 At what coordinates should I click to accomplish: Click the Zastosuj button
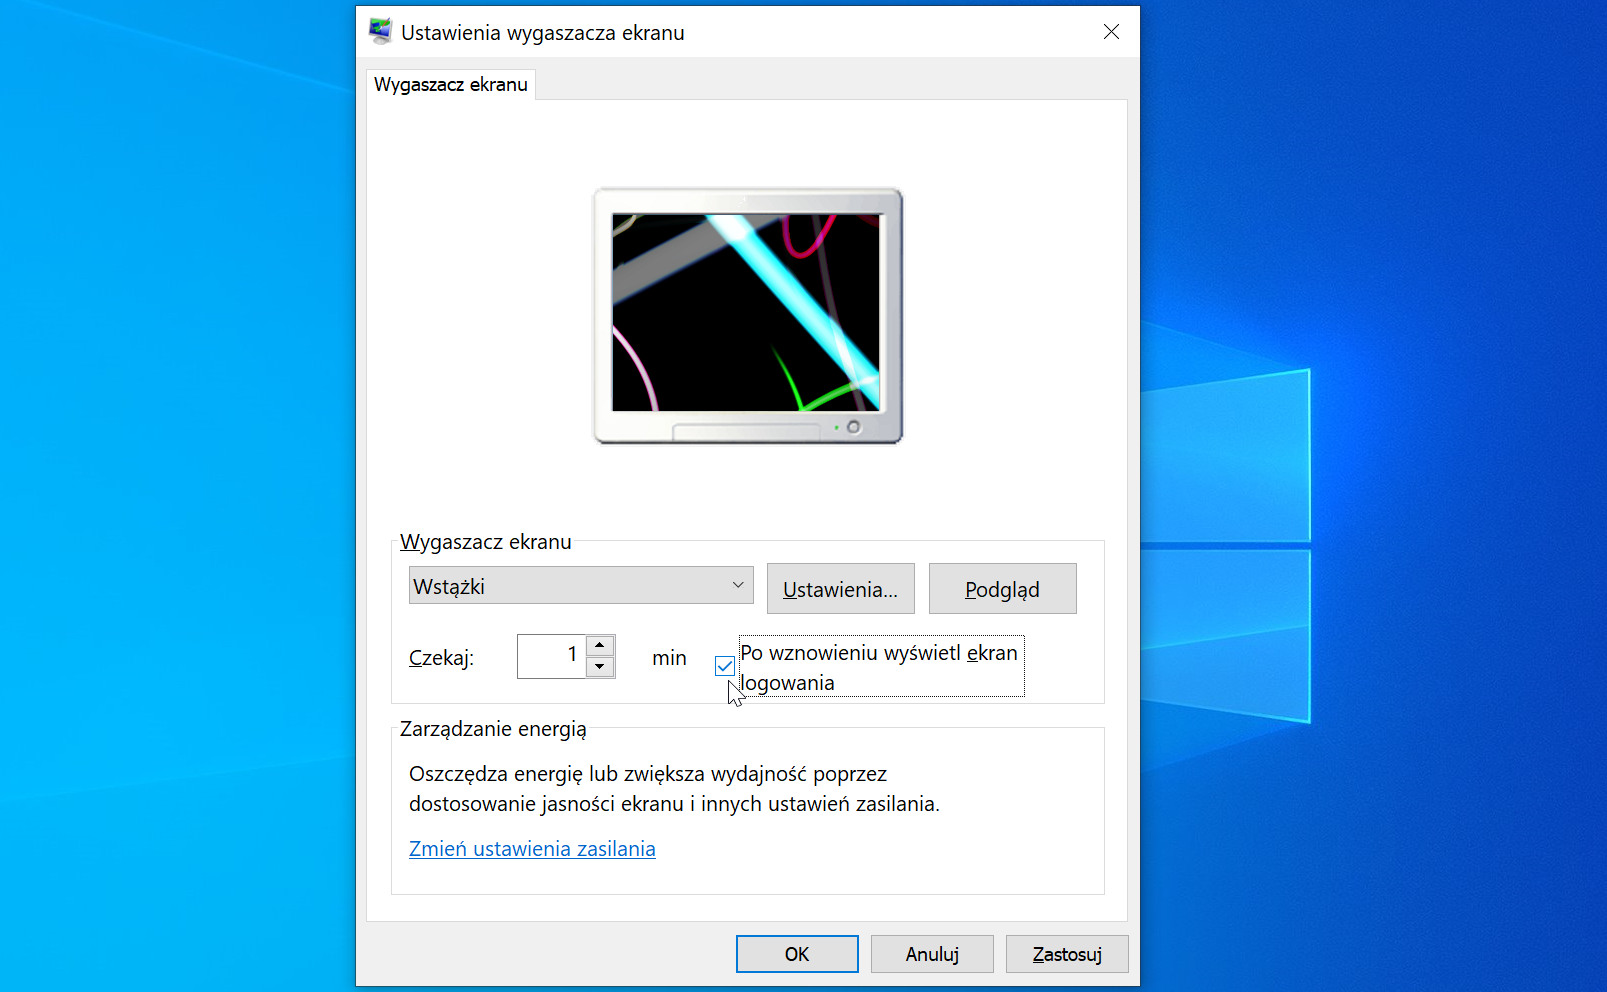pos(1067,954)
